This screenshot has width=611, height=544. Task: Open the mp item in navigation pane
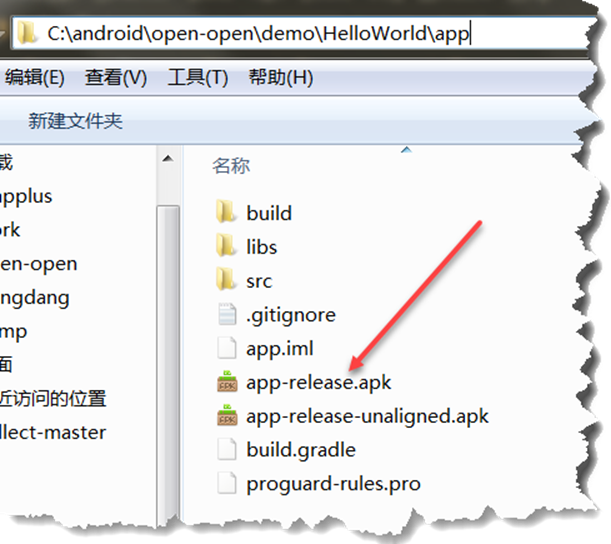13,332
